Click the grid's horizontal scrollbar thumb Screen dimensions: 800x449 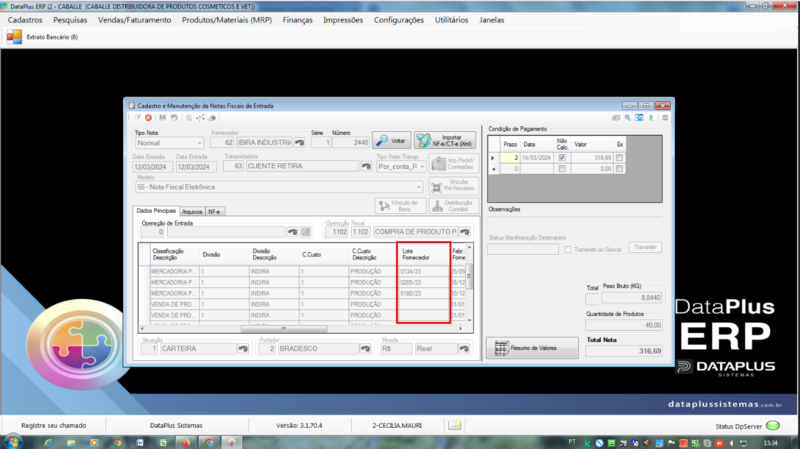284,329
